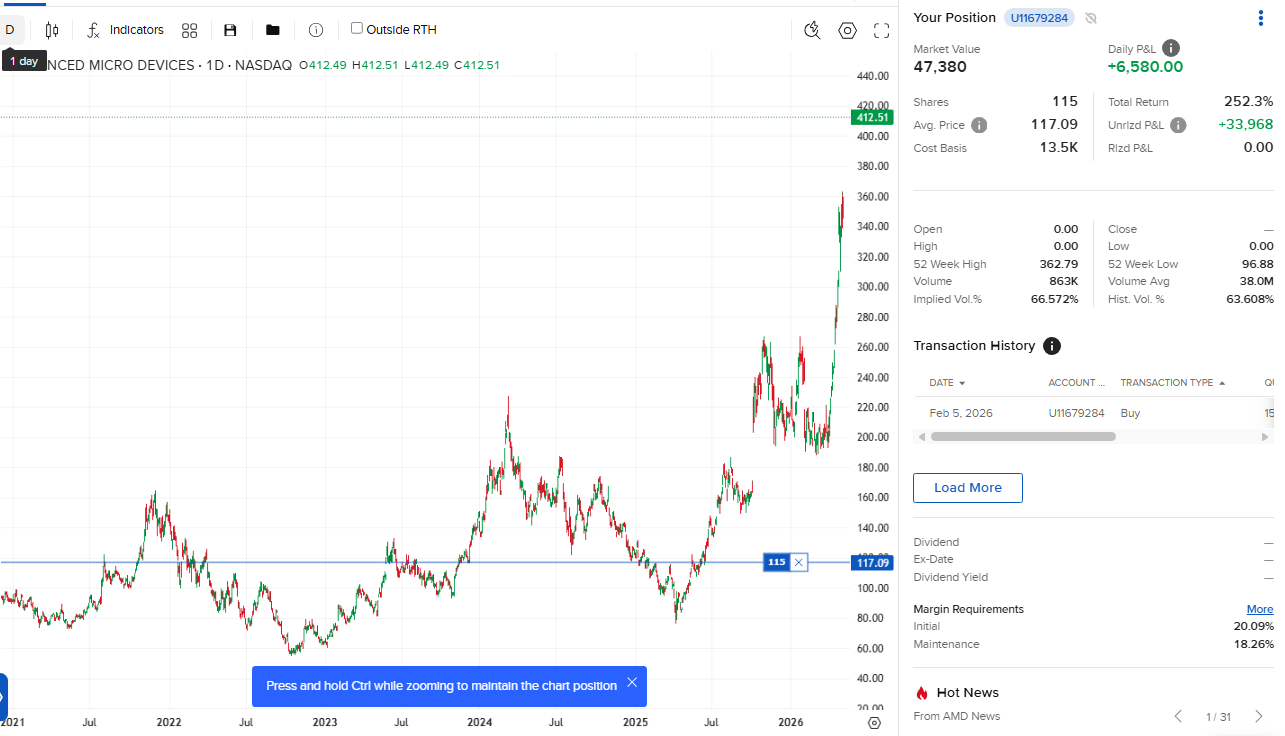Sort transactions by DATE column arrow
The height and width of the screenshot is (736, 1285).
[962, 383]
